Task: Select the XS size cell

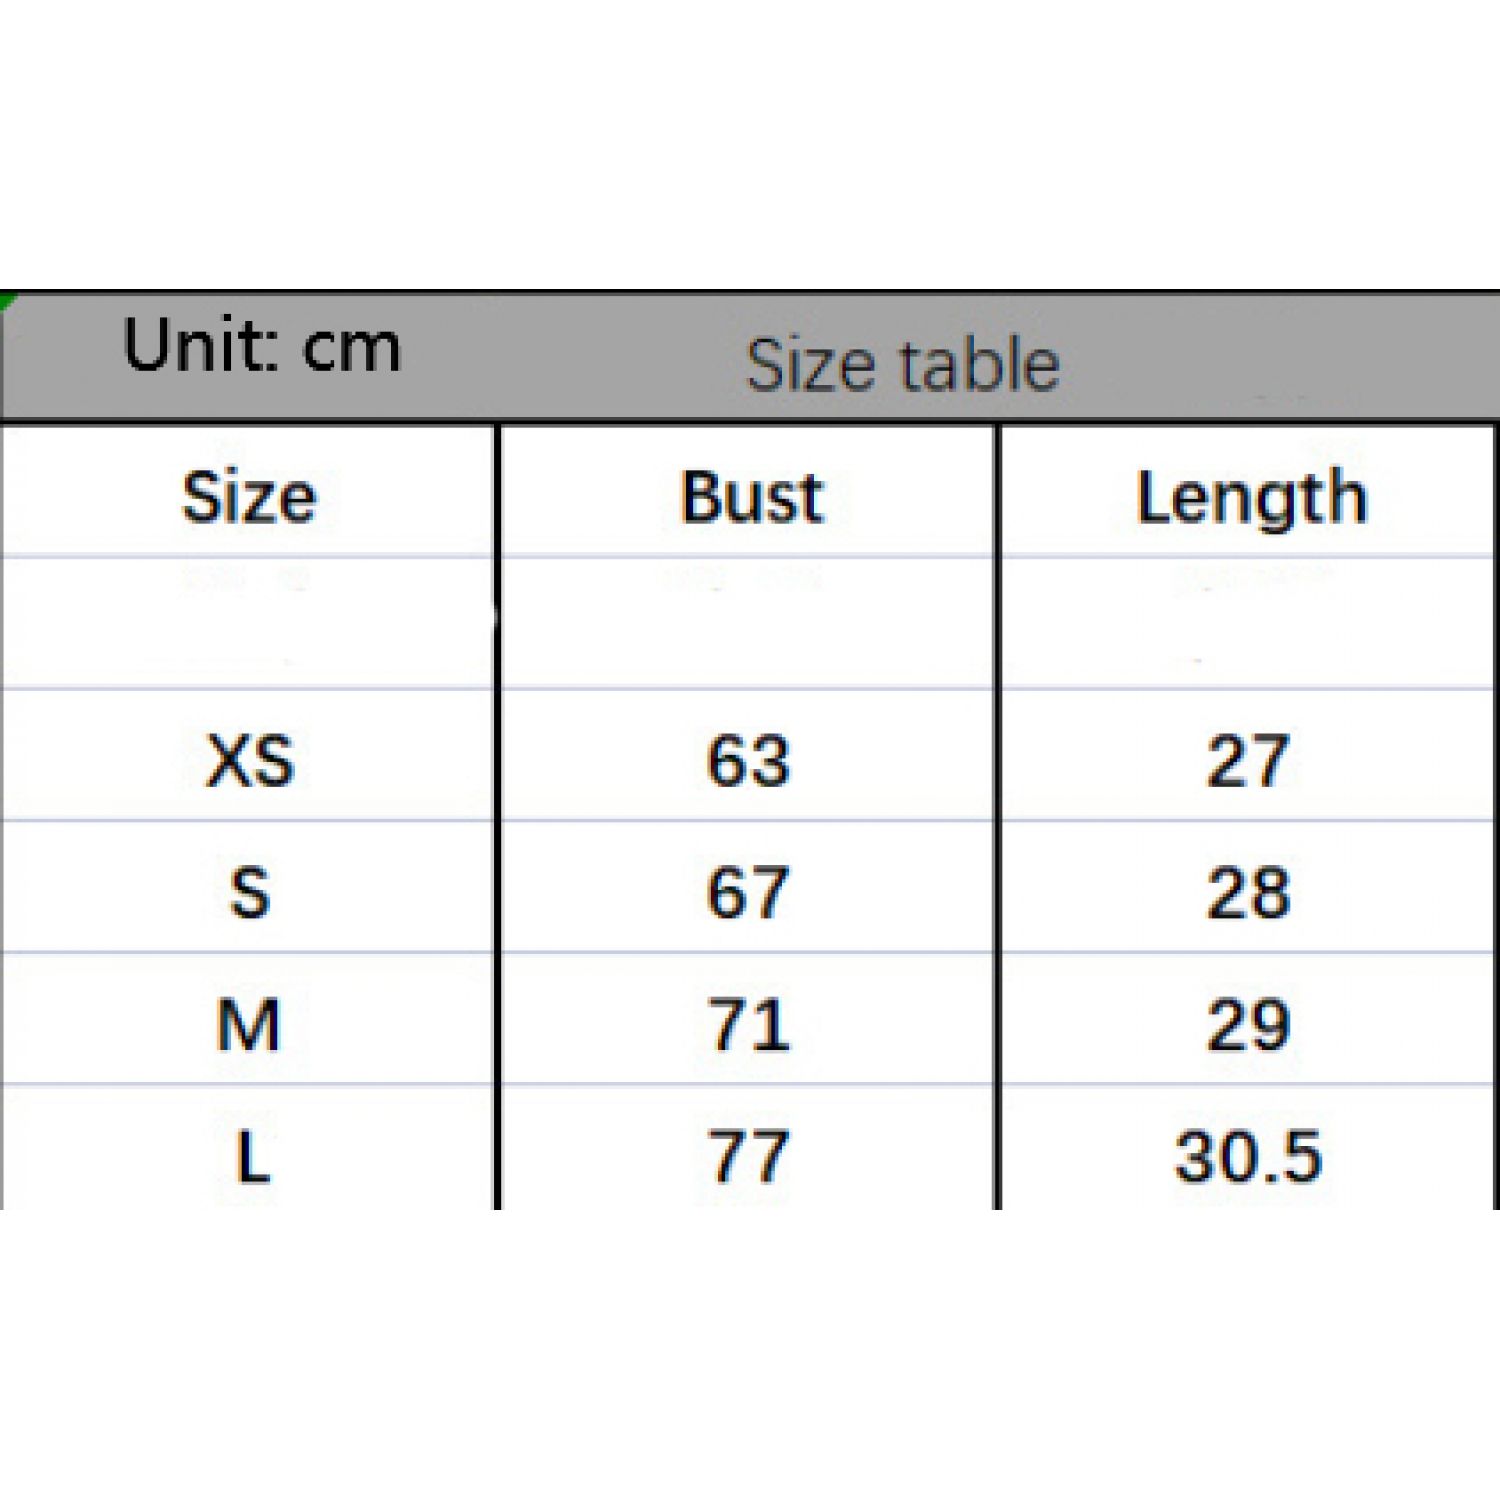Action: point(250,760)
